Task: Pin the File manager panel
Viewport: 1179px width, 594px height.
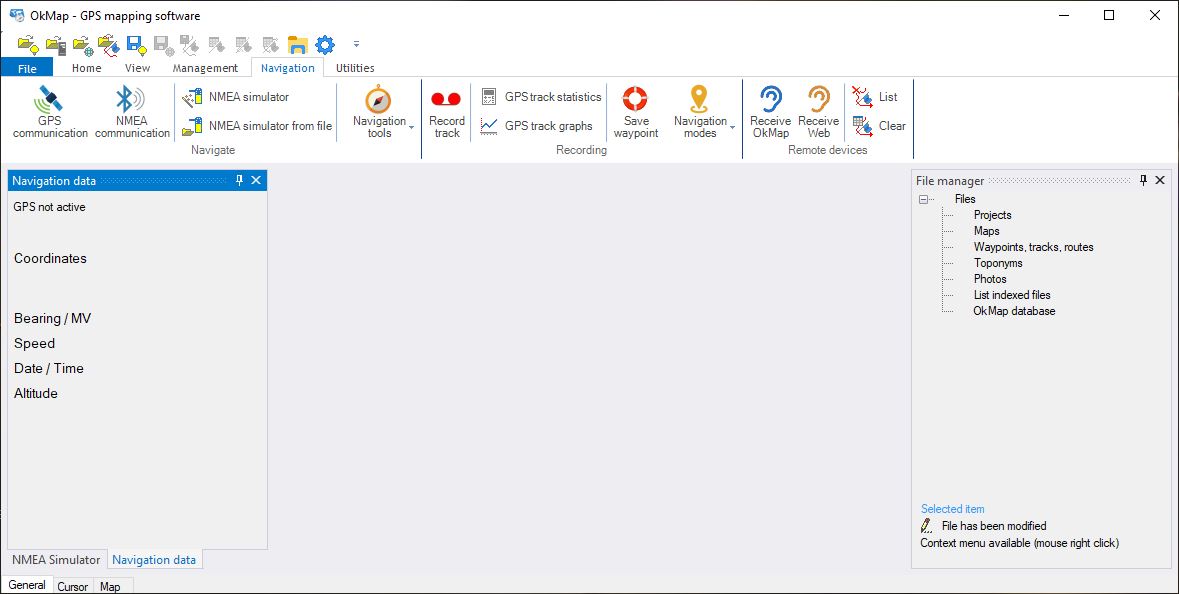Action: (1144, 180)
